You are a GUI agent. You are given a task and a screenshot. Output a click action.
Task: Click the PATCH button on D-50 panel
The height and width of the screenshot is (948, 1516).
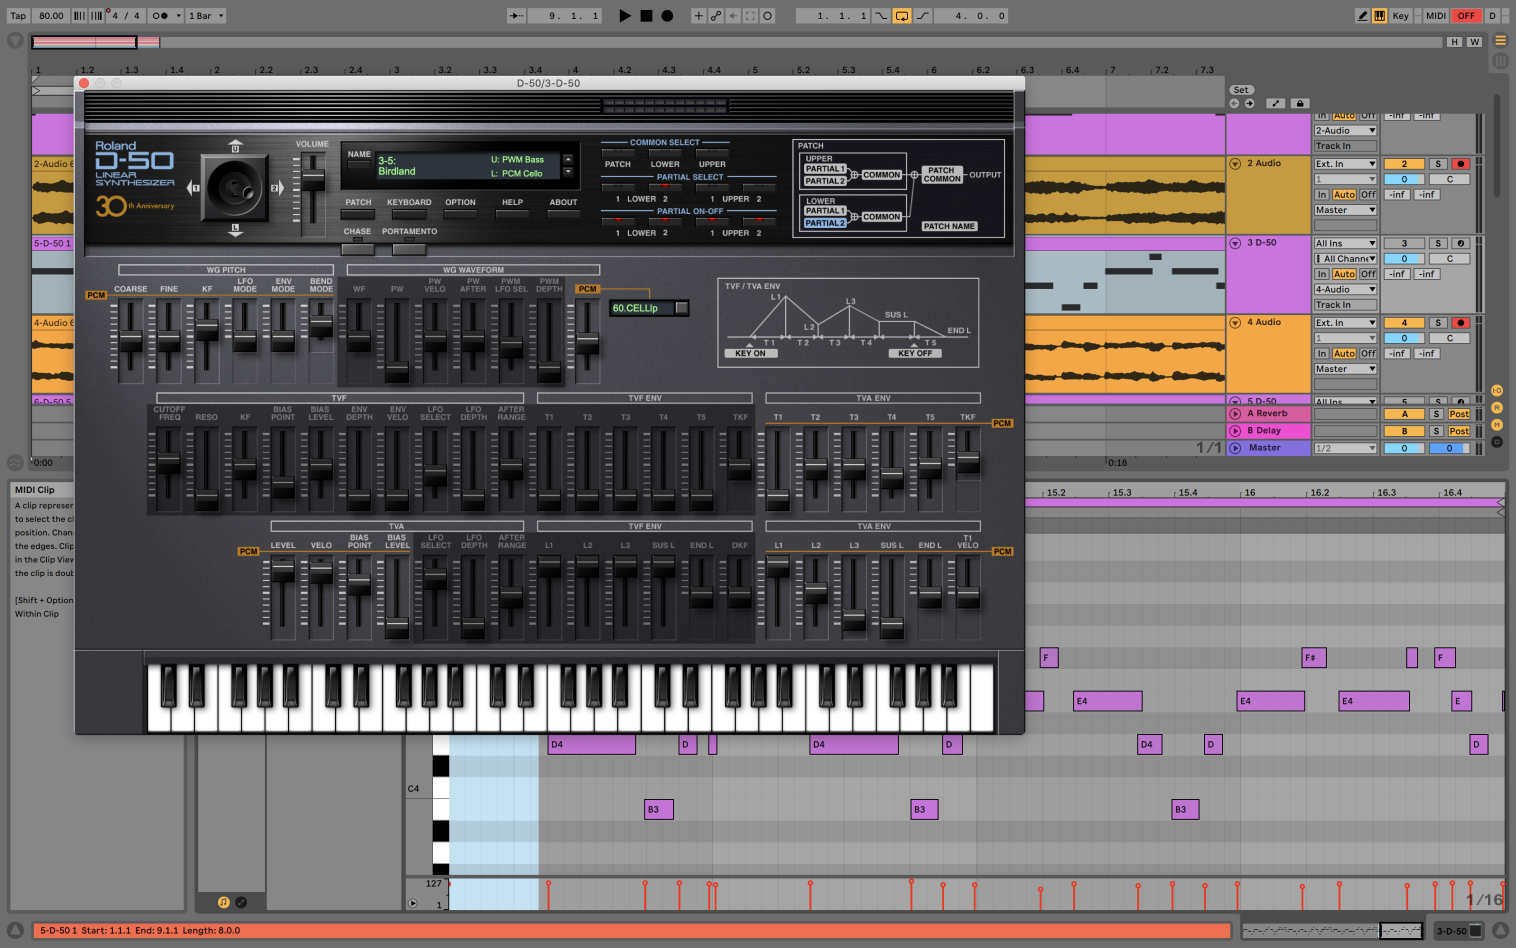tap(358, 214)
